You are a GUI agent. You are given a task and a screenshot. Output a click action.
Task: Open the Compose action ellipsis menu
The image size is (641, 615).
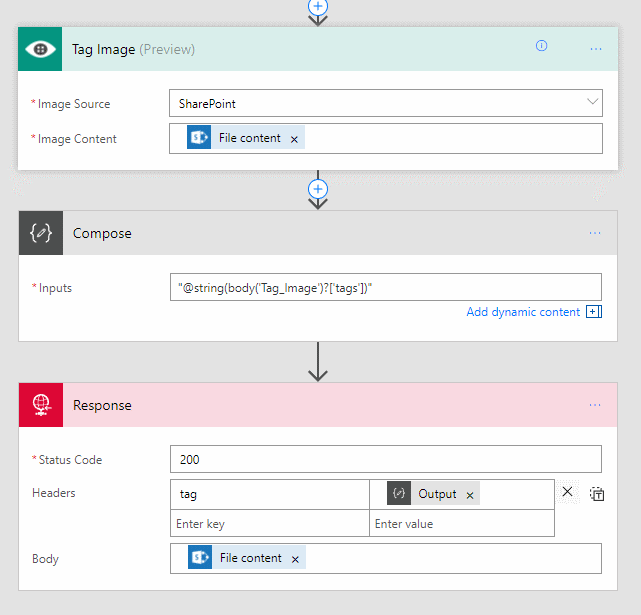(595, 233)
